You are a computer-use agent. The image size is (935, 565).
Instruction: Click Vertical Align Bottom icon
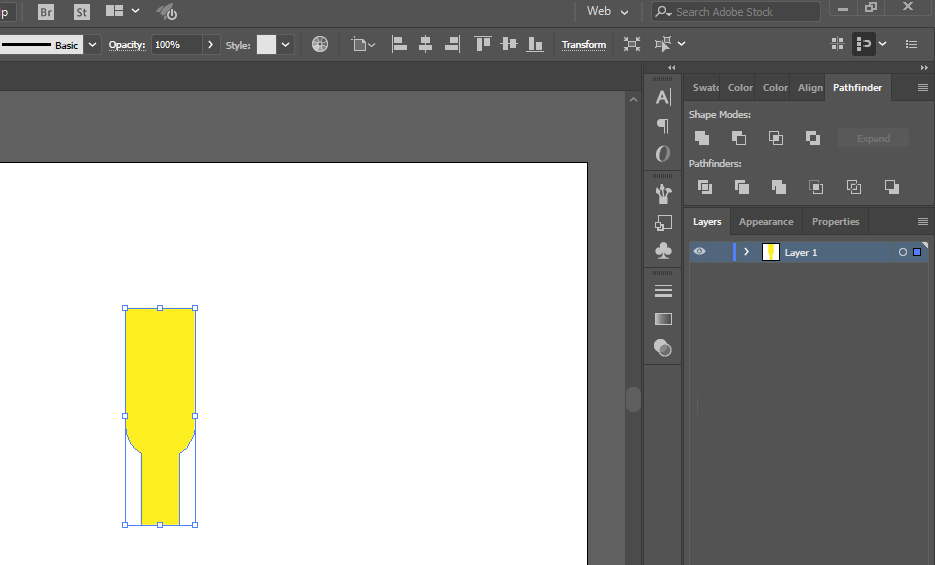click(x=535, y=44)
